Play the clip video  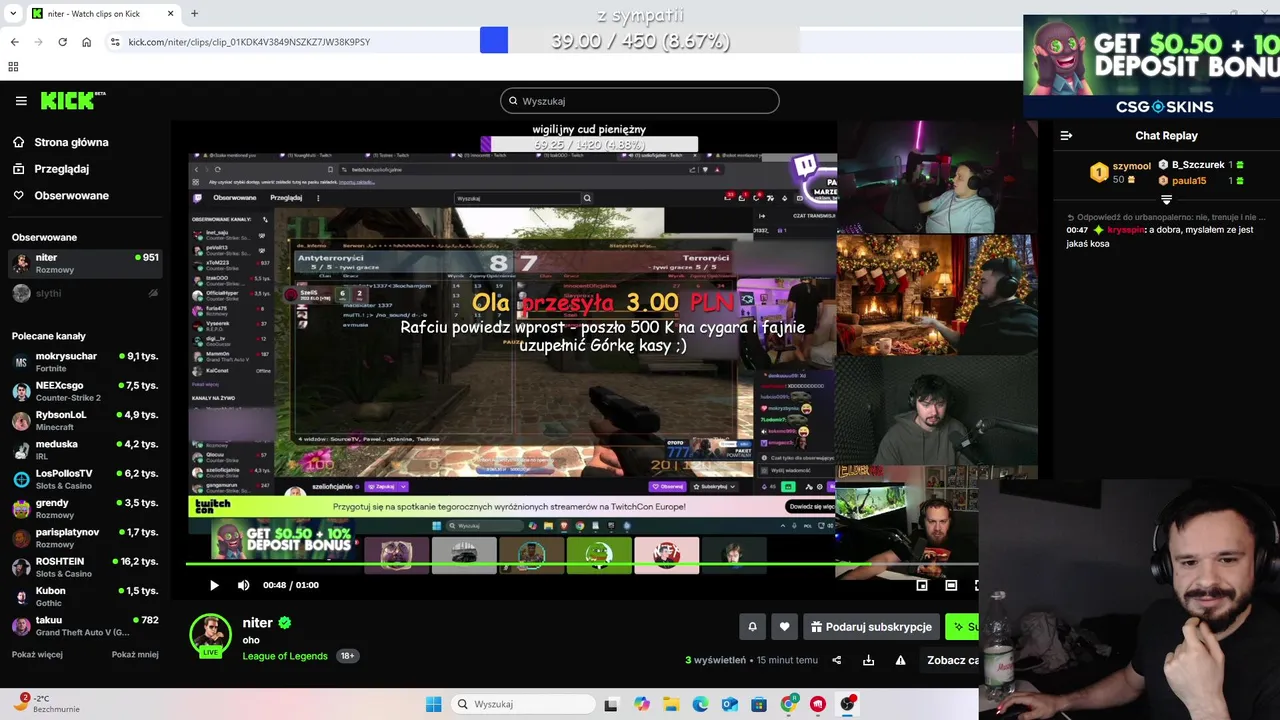[x=213, y=585]
